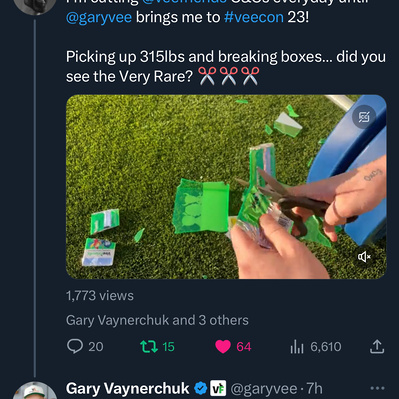Click the blue verified badge
The height and width of the screenshot is (399, 399).
[201, 388]
